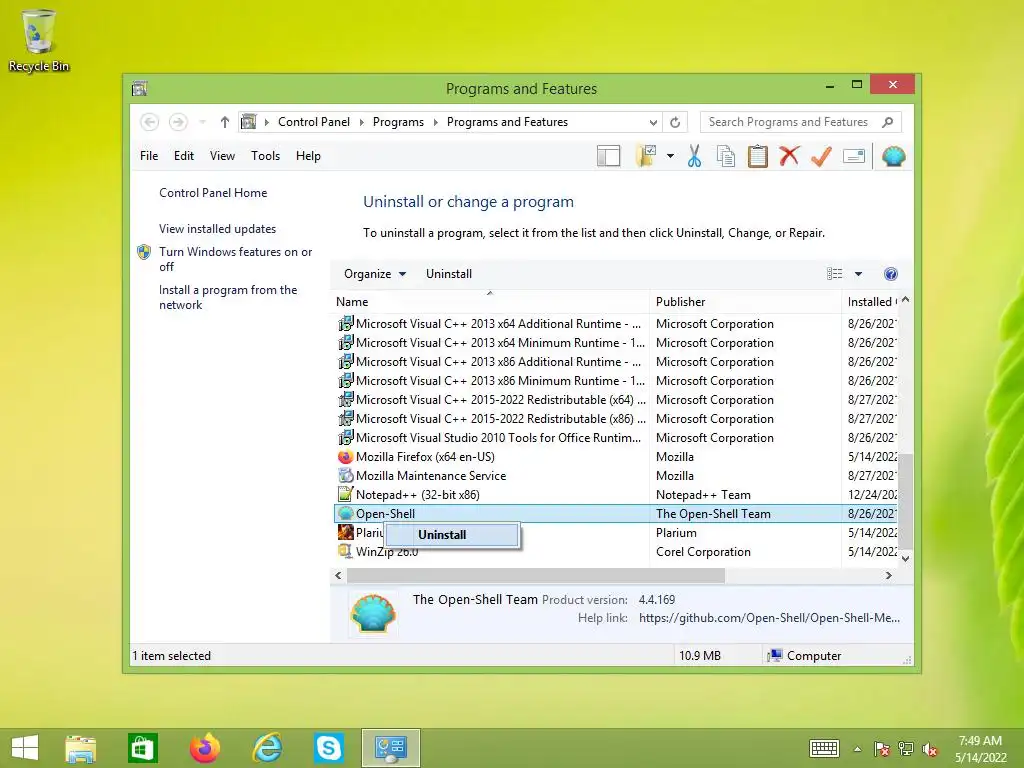Click Plarium publisher cell
The image size is (1024, 768).
676,533
